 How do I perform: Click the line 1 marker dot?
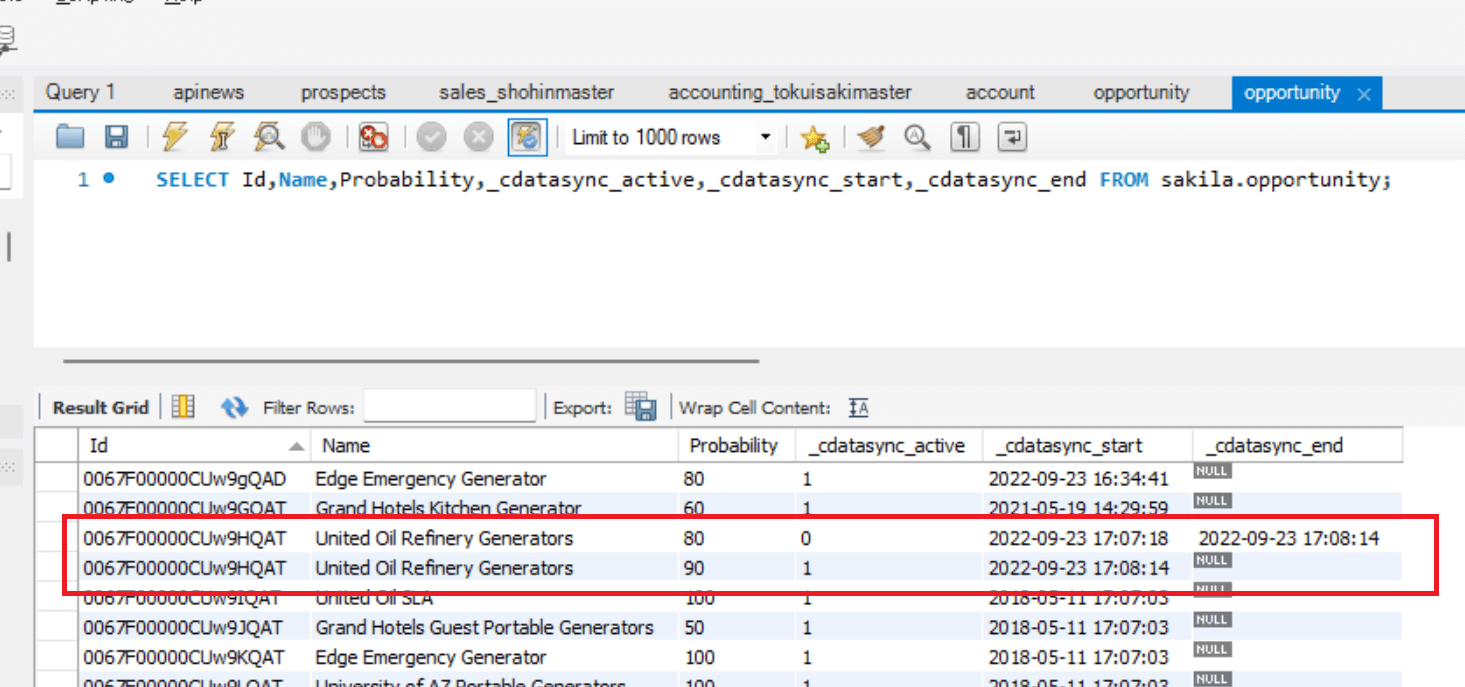(x=108, y=179)
